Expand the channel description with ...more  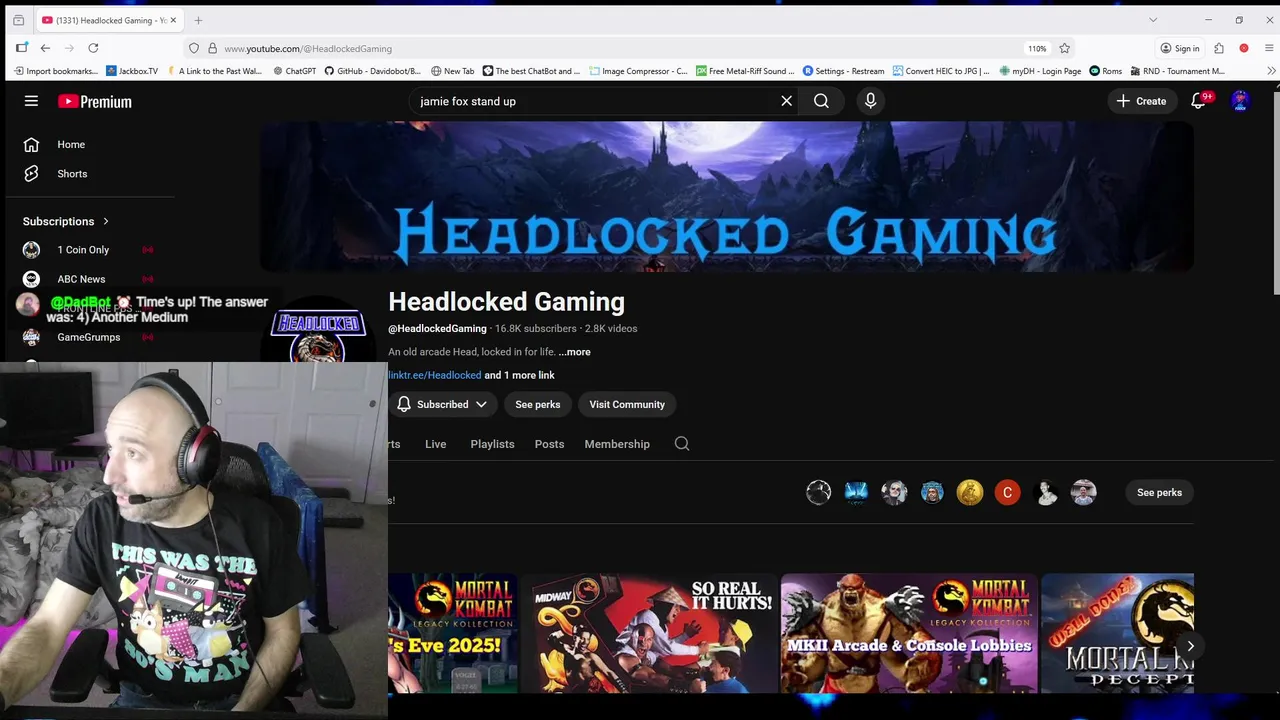(574, 352)
